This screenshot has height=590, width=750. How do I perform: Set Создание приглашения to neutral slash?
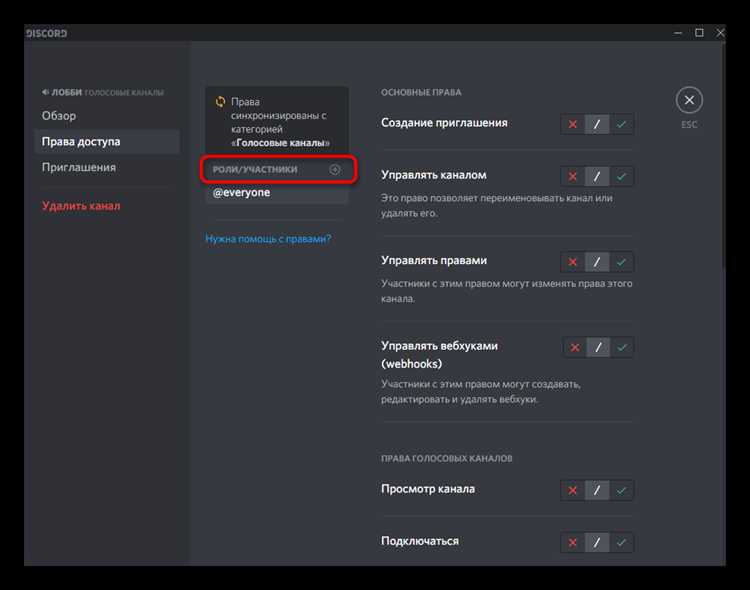click(597, 124)
